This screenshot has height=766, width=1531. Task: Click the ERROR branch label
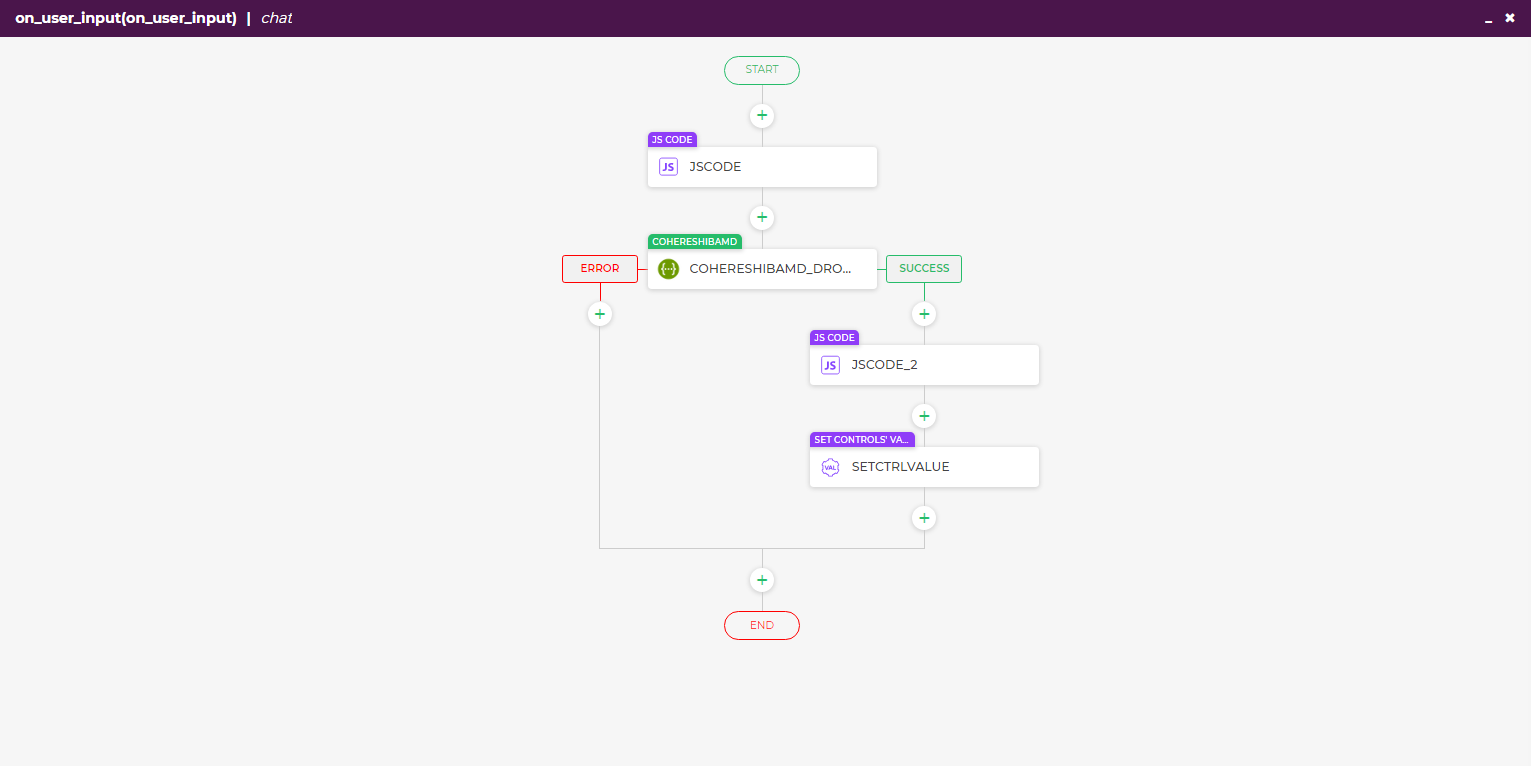pyautogui.click(x=600, y=269)
